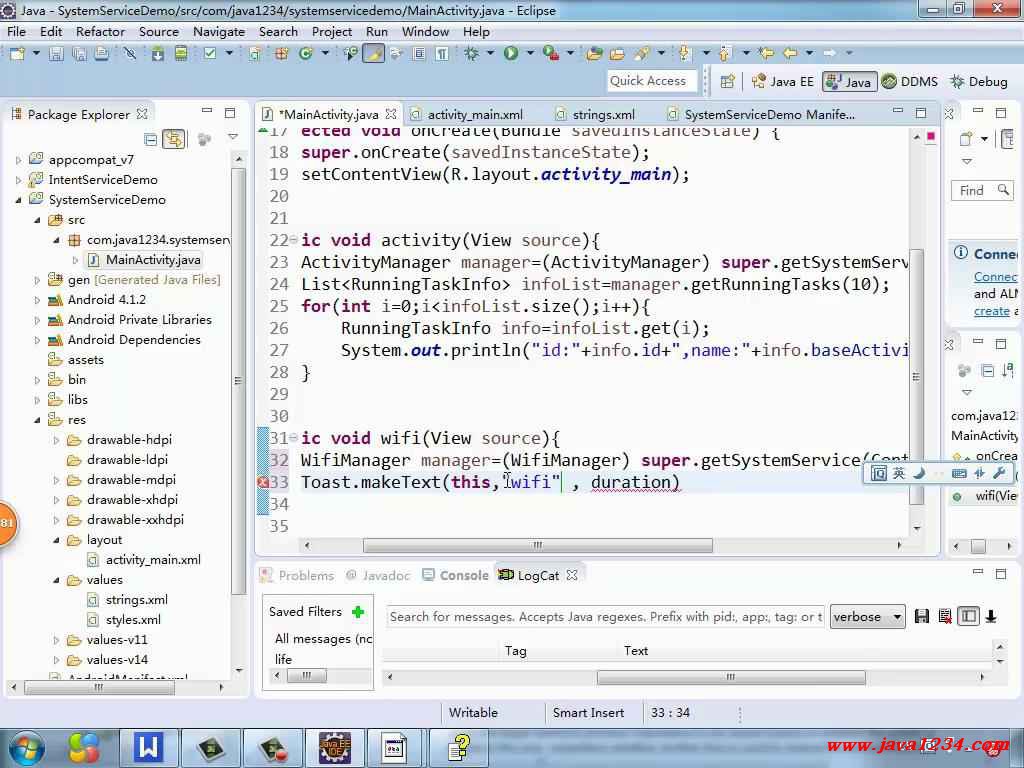Switch to the DDMS perspective
This screenshot has height=768, width=1024.
point(910,82)
